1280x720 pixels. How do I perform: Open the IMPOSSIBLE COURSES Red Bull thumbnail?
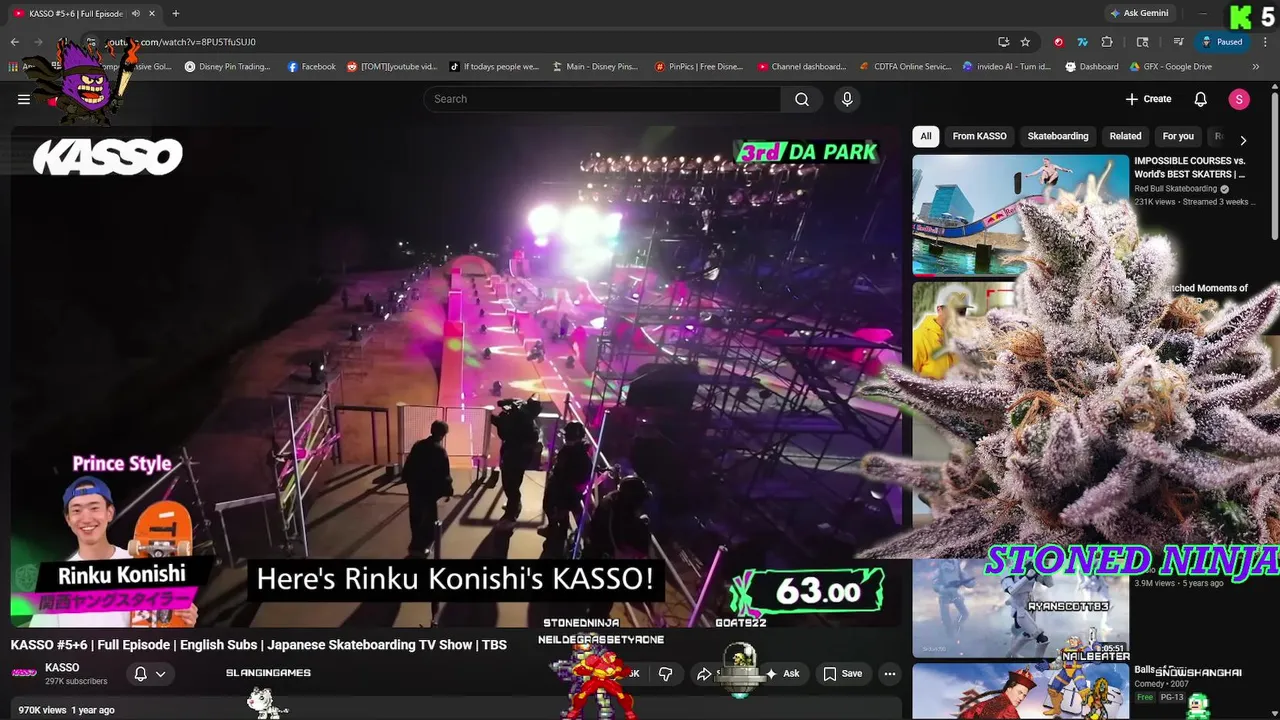click(x=1020, y=214)
